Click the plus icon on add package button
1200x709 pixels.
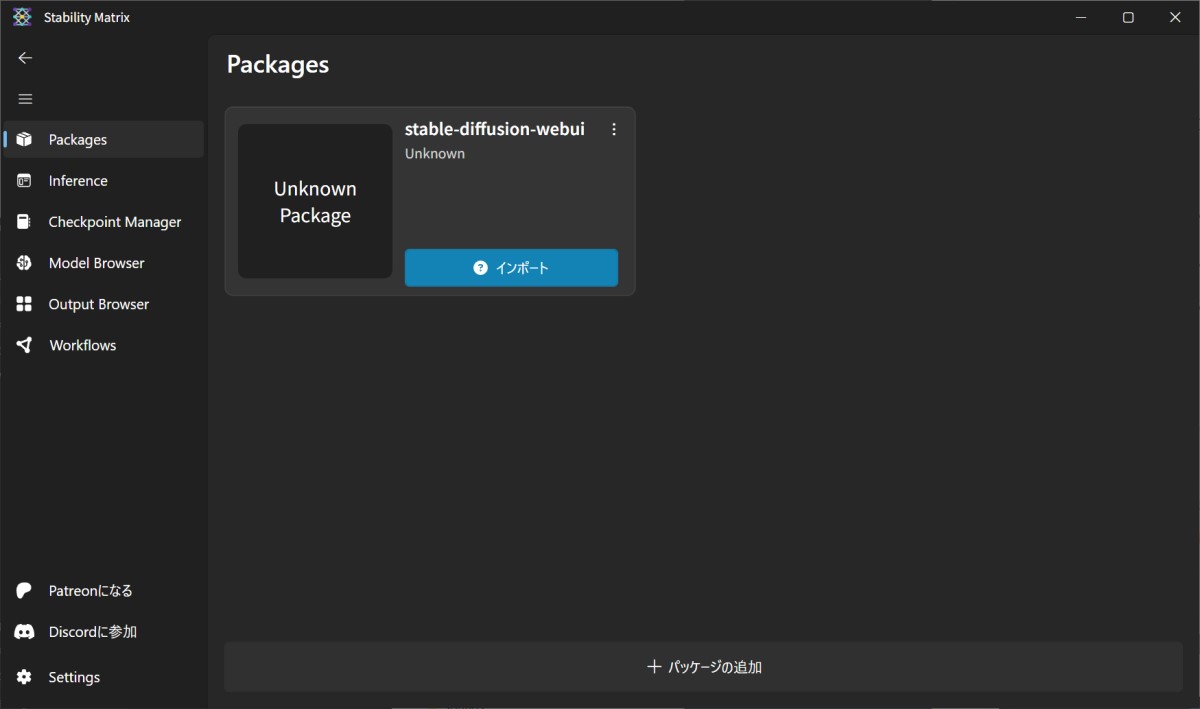[654, 667]
